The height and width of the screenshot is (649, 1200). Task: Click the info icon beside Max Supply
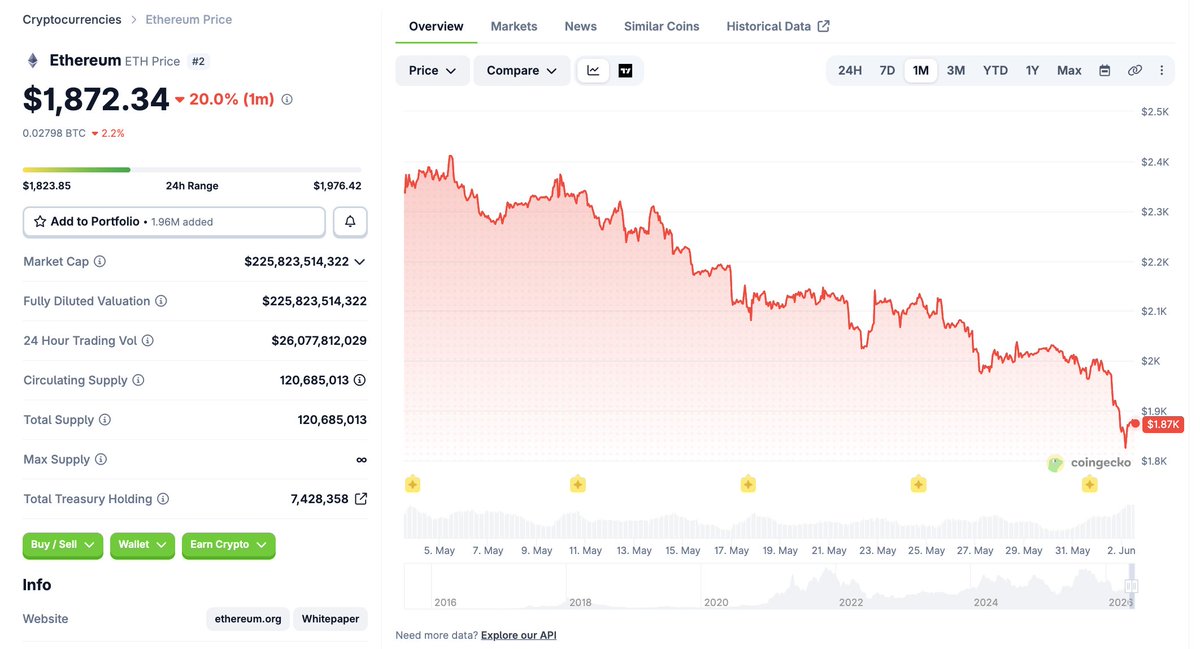101,460
